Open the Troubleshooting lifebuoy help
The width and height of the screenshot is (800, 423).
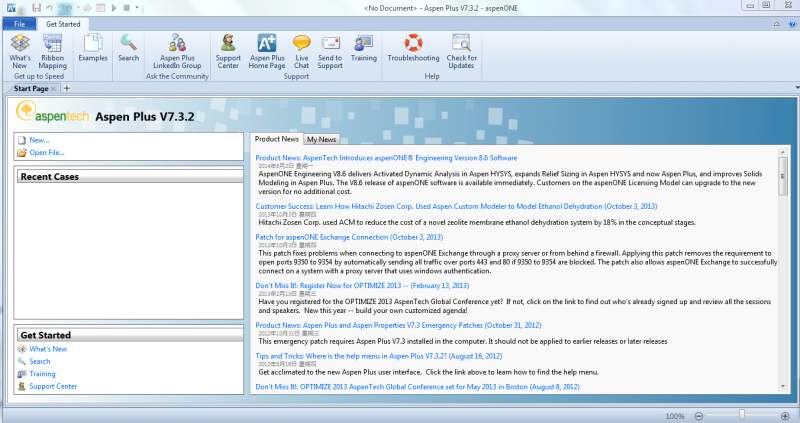(x=413, y=48)
